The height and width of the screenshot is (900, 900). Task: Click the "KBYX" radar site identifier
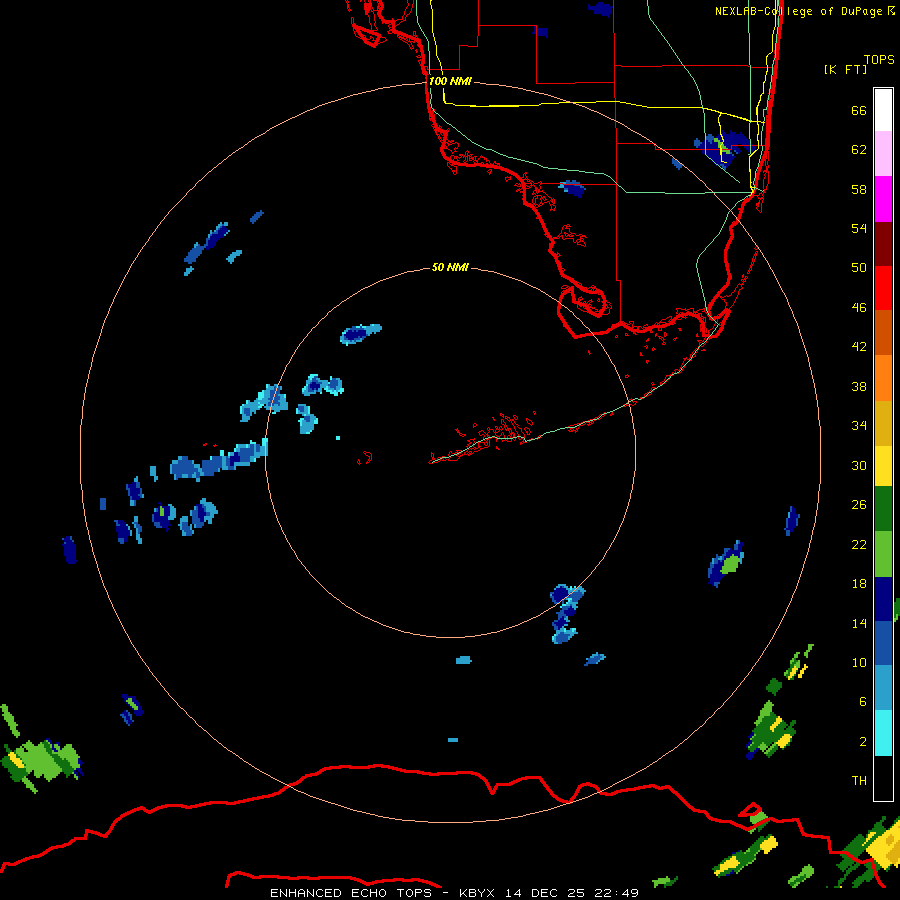click(476, 893)
